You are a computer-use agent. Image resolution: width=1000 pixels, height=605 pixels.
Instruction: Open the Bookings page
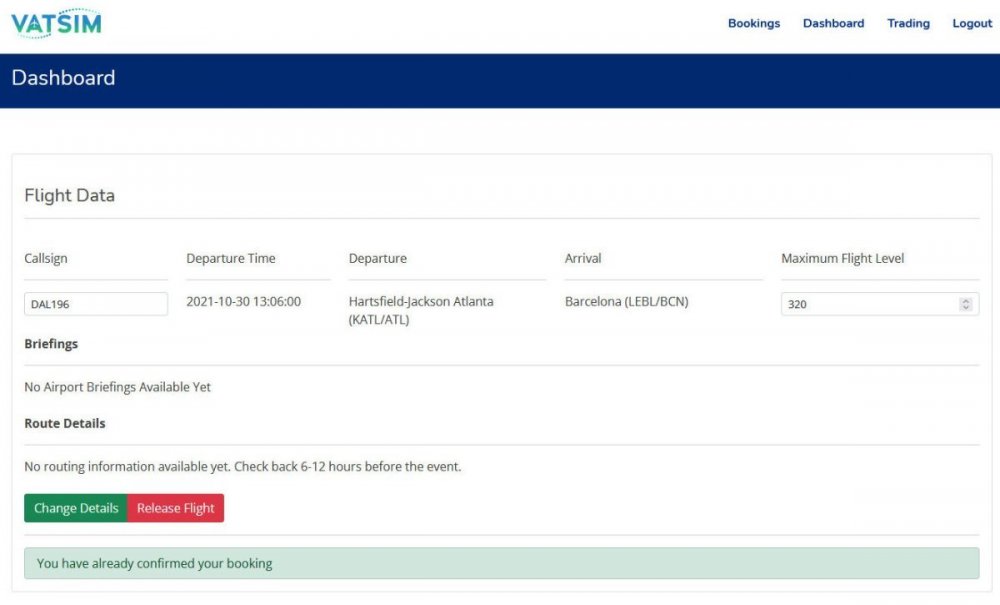click(x=753, y=23)
